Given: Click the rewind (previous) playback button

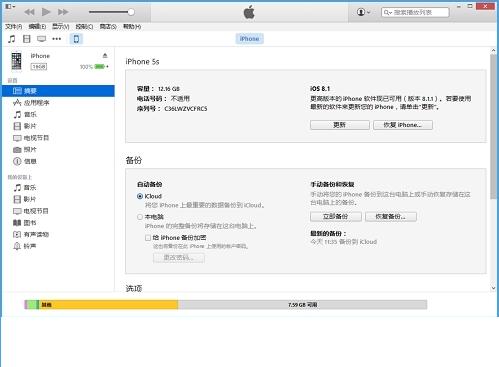Looking at the screenshot, I should (x=29, y=12).
